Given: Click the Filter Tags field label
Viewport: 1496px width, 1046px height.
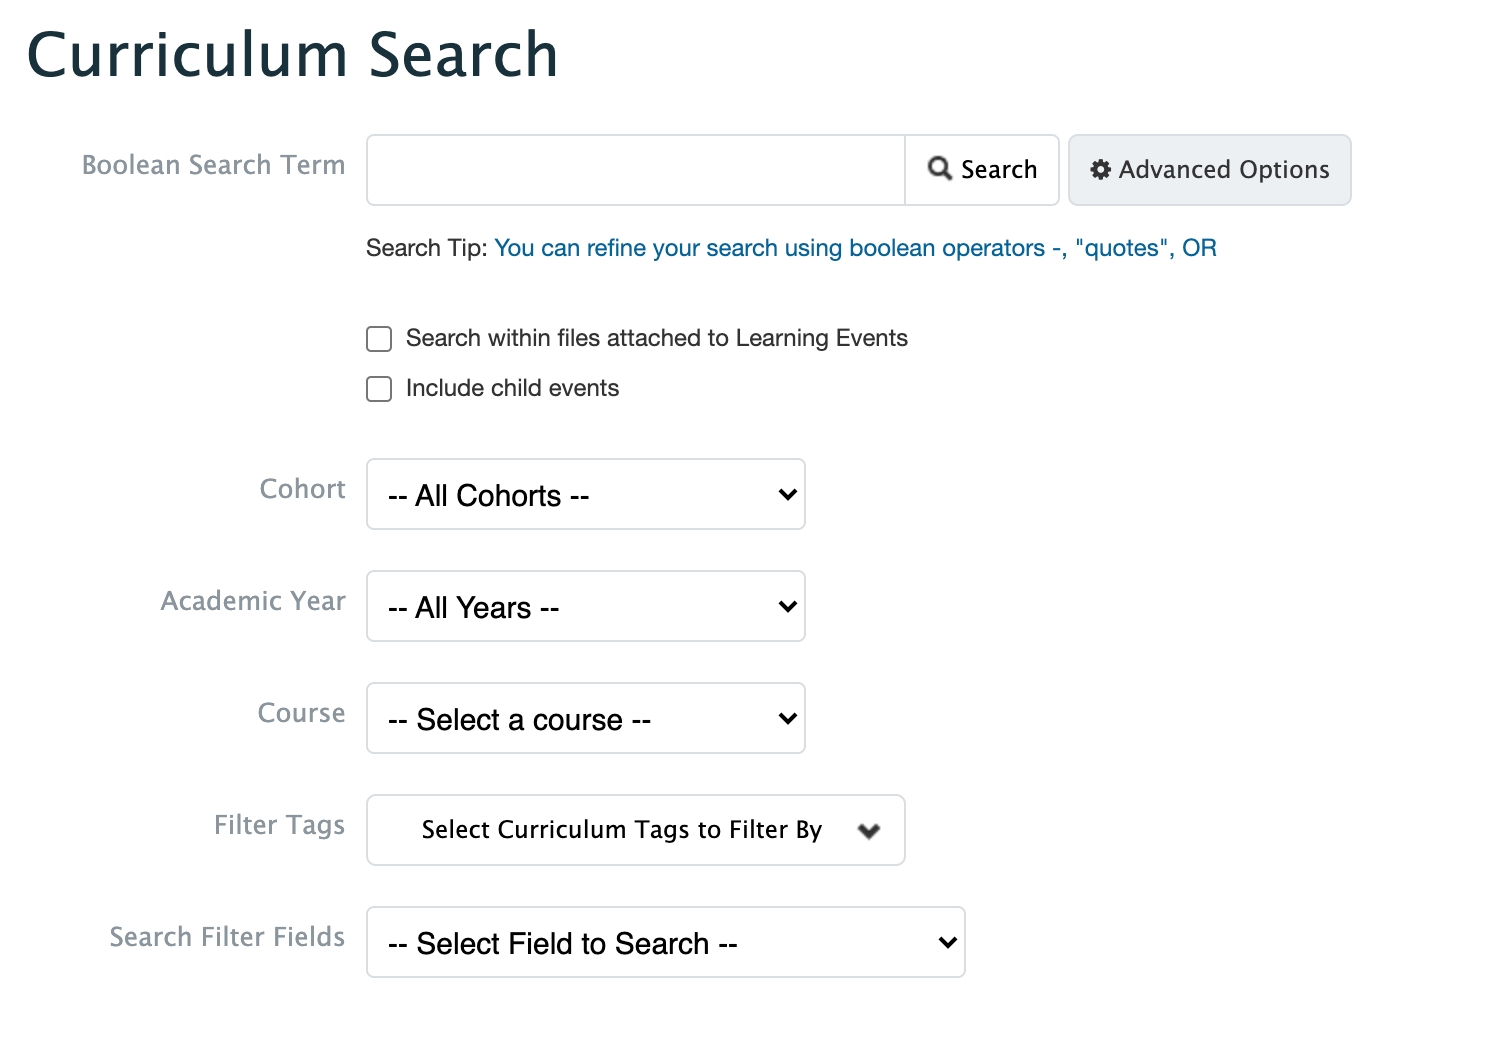Looking at the screenshot, I should click(279, 825).
